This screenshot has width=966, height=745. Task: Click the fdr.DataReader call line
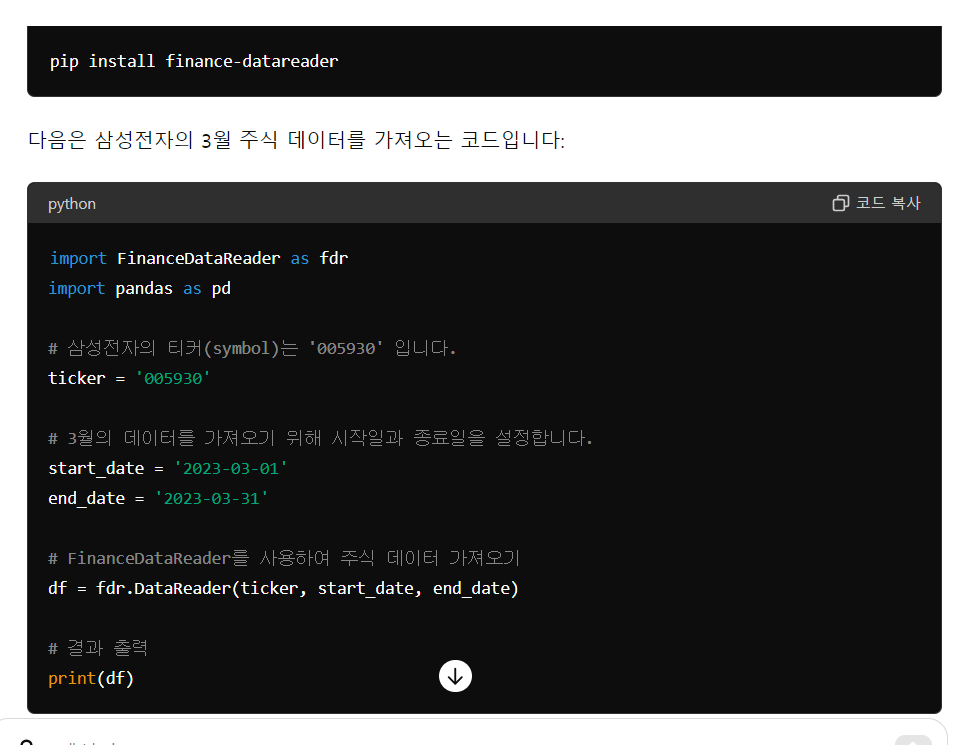tap(283, 588)
